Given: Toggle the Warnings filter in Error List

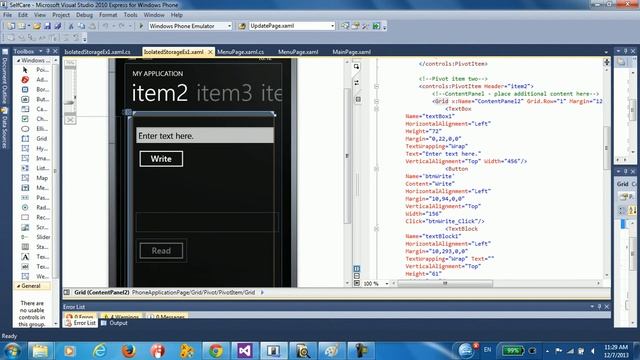Looking at the screenshot, I should 120,316.
